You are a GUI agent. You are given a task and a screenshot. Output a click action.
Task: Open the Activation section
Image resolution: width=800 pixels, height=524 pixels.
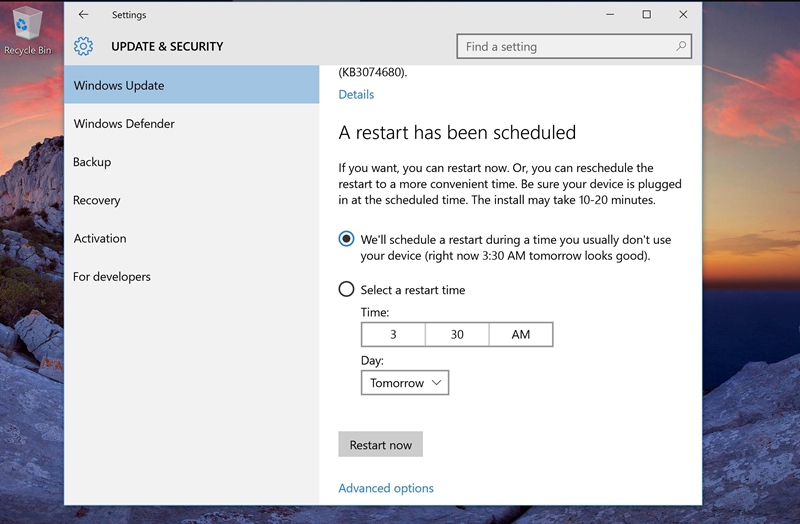coord(100,238)
